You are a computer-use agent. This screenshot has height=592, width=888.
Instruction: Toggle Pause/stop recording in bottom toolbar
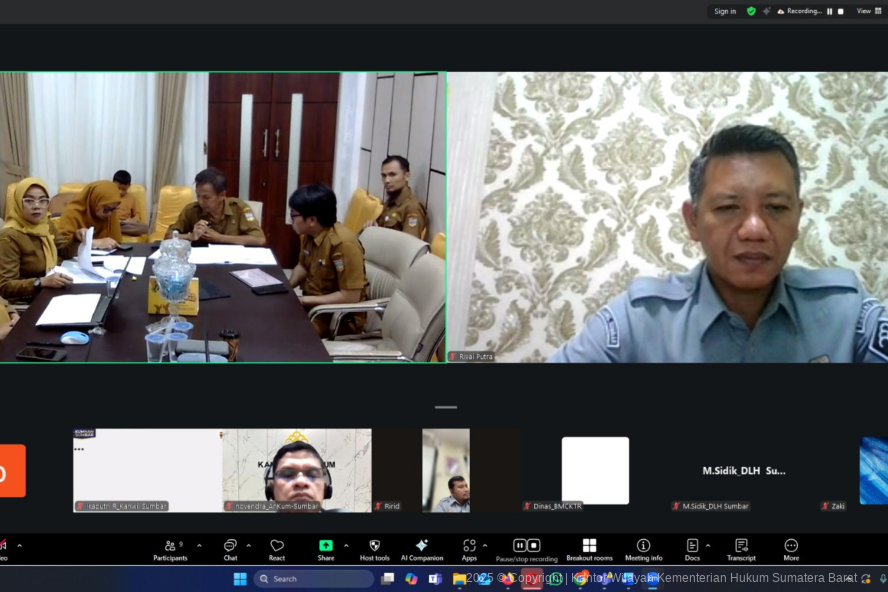pos(526,548)
